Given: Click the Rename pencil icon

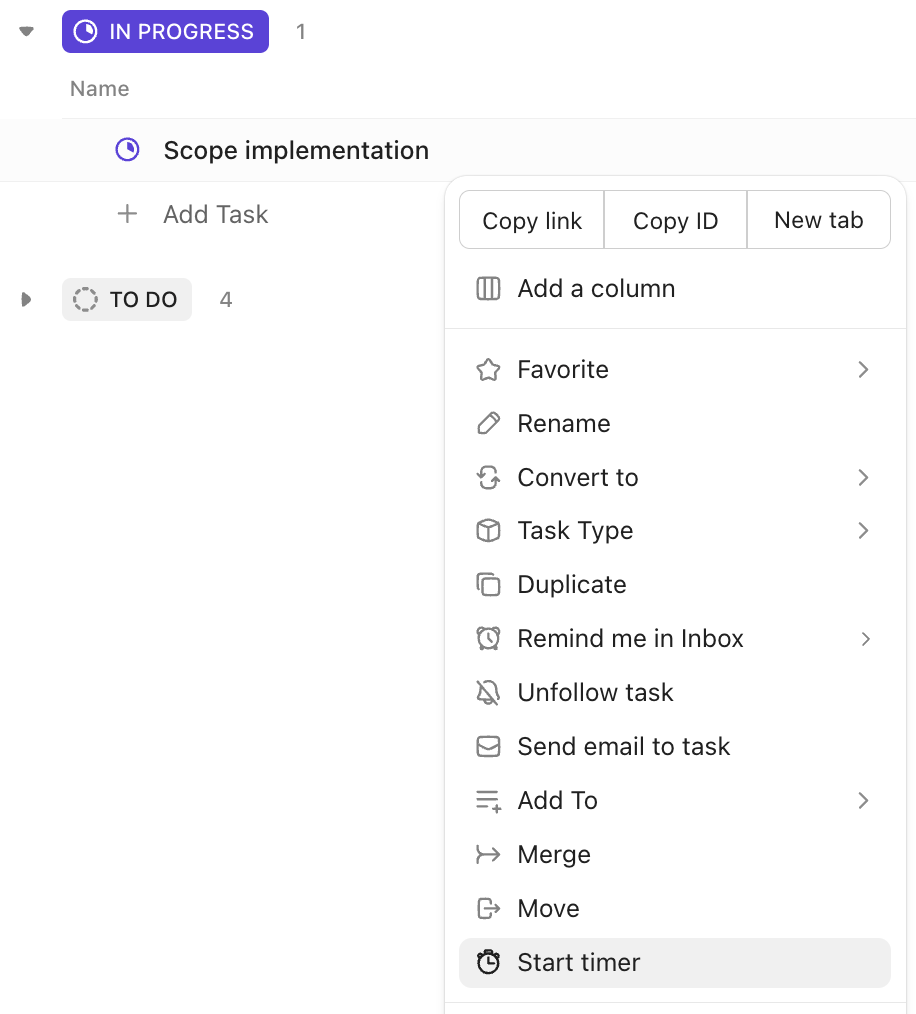Looking at the screenshot, I should click(488, 423).
